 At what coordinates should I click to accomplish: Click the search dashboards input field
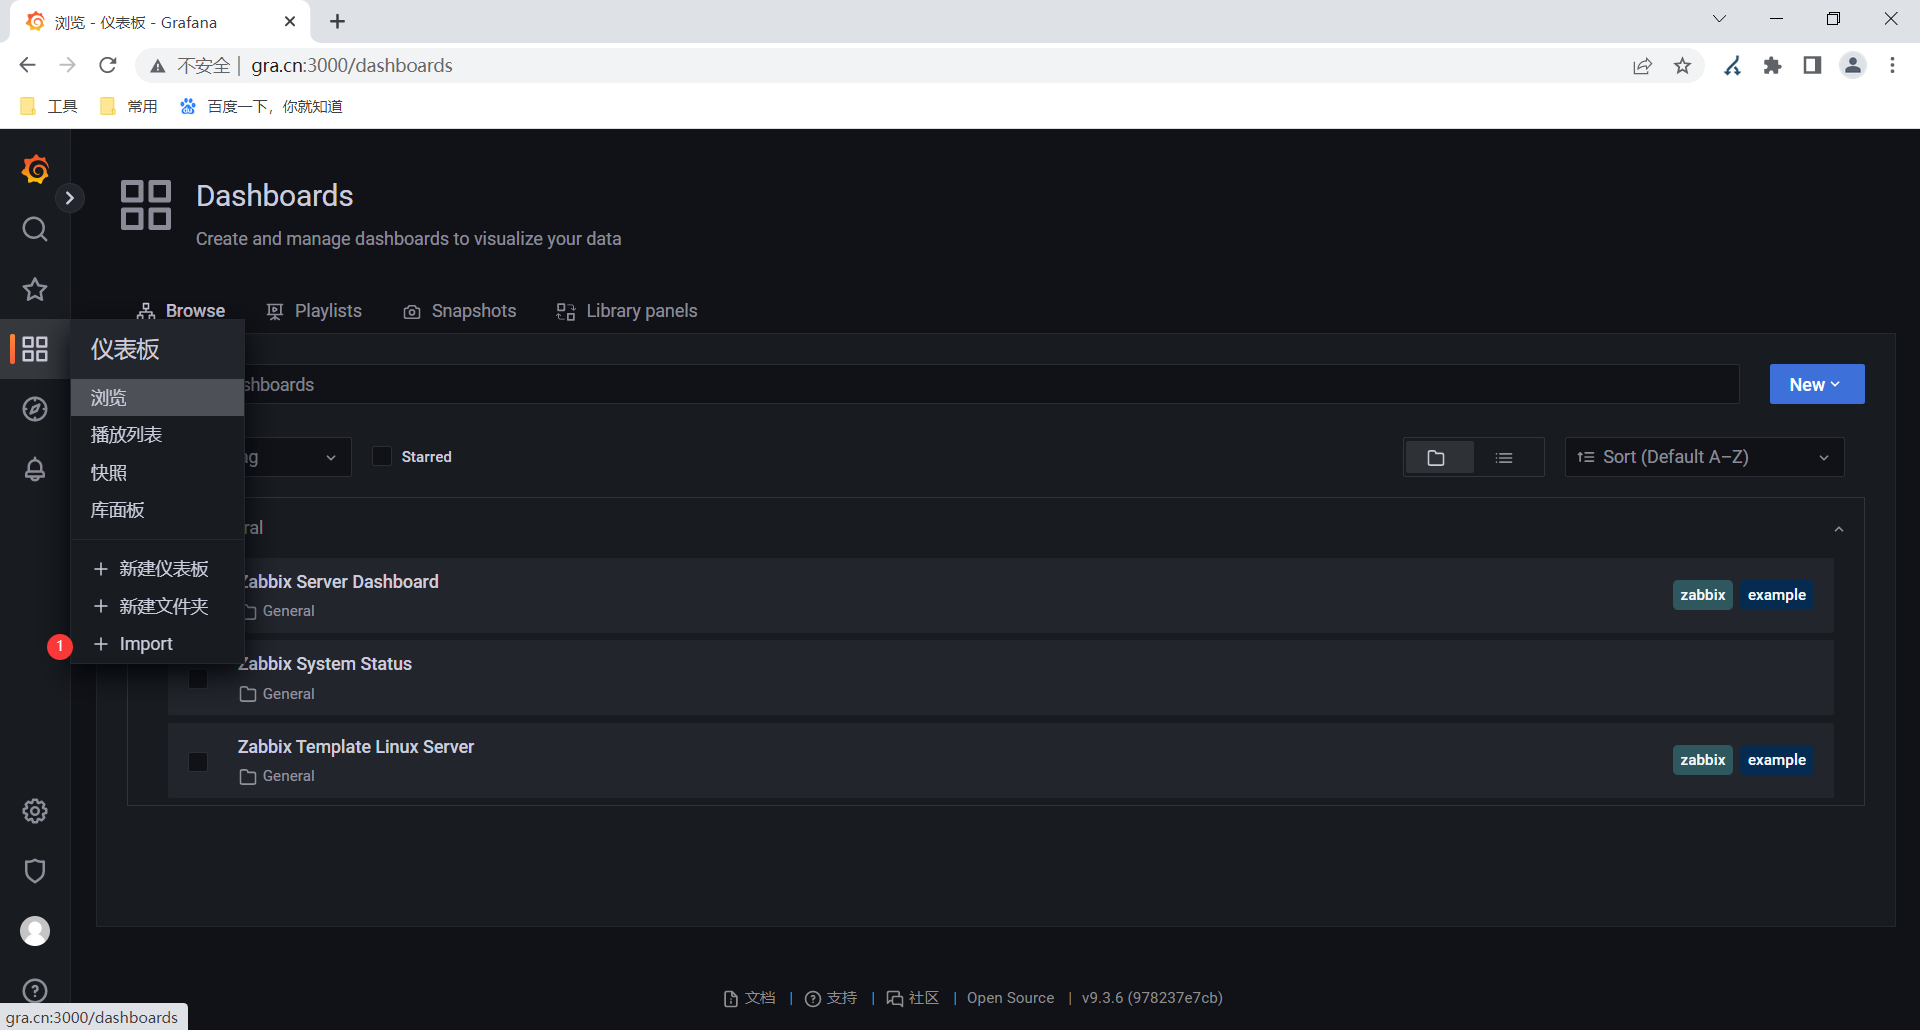(992, 384)
